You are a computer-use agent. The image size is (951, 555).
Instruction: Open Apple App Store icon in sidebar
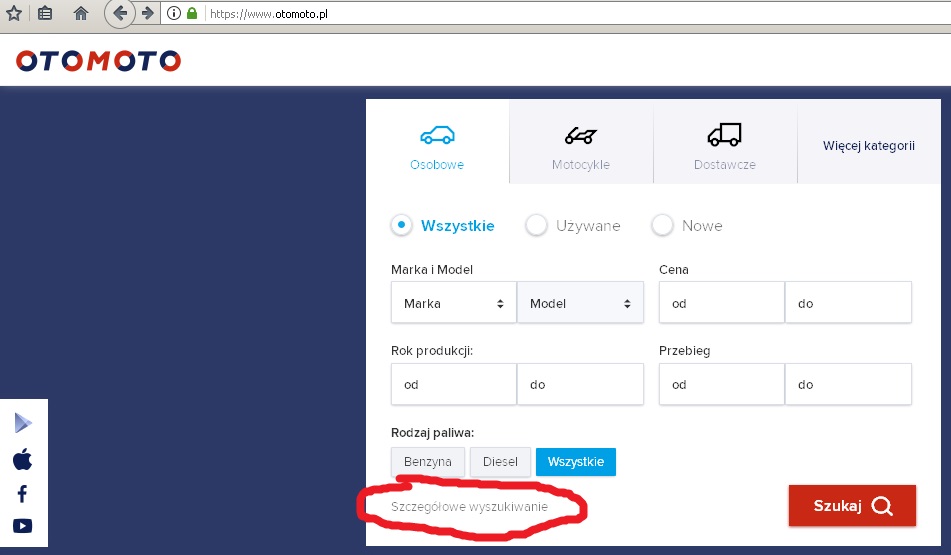coord(22,459)
